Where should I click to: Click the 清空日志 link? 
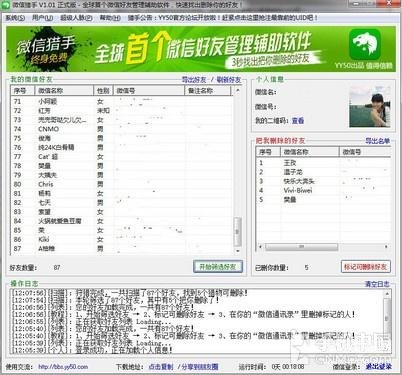pyautogui.click(x=377, y=284)
